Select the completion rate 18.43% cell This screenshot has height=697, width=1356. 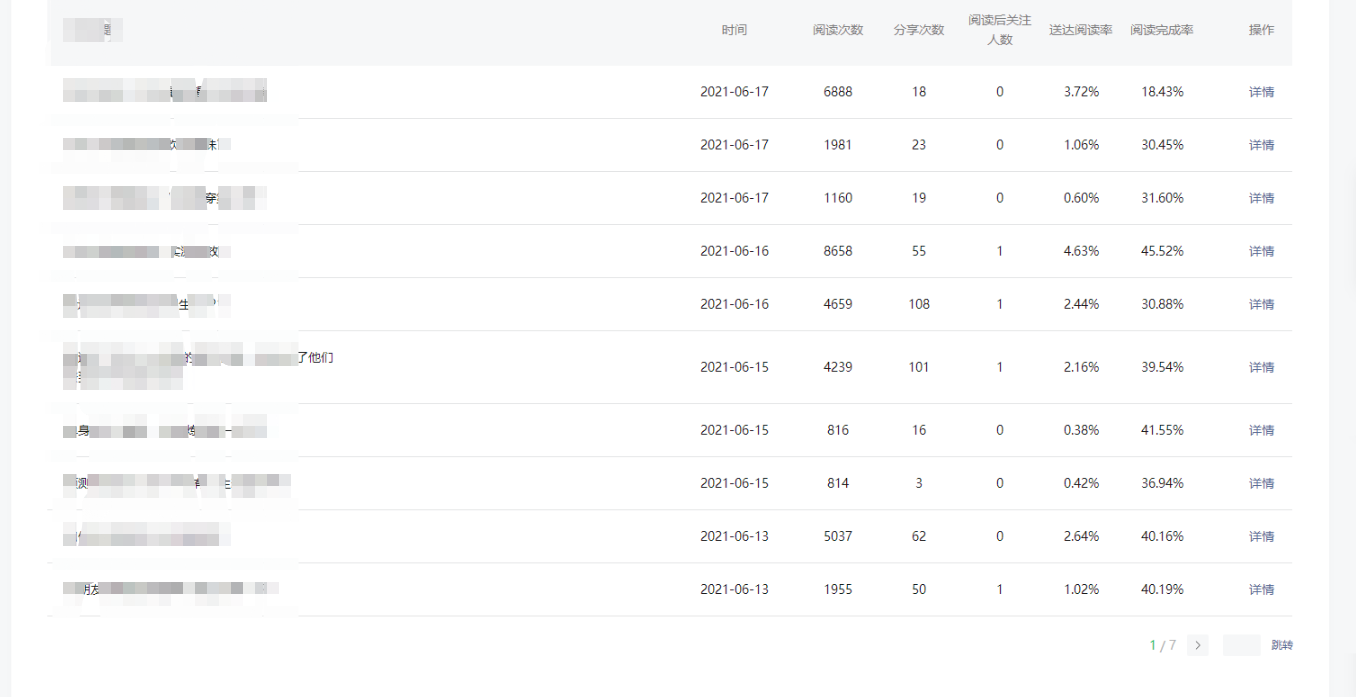[1162, 92]
